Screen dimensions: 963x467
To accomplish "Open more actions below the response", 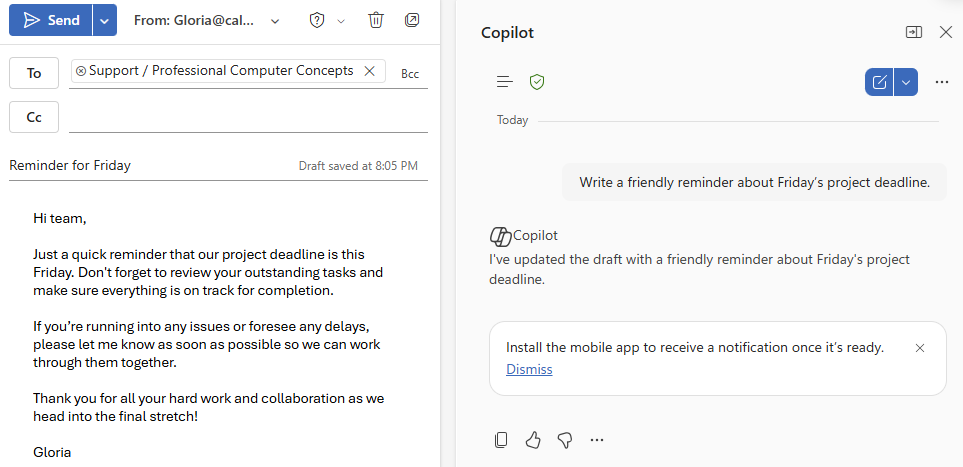I will point(597,440).
